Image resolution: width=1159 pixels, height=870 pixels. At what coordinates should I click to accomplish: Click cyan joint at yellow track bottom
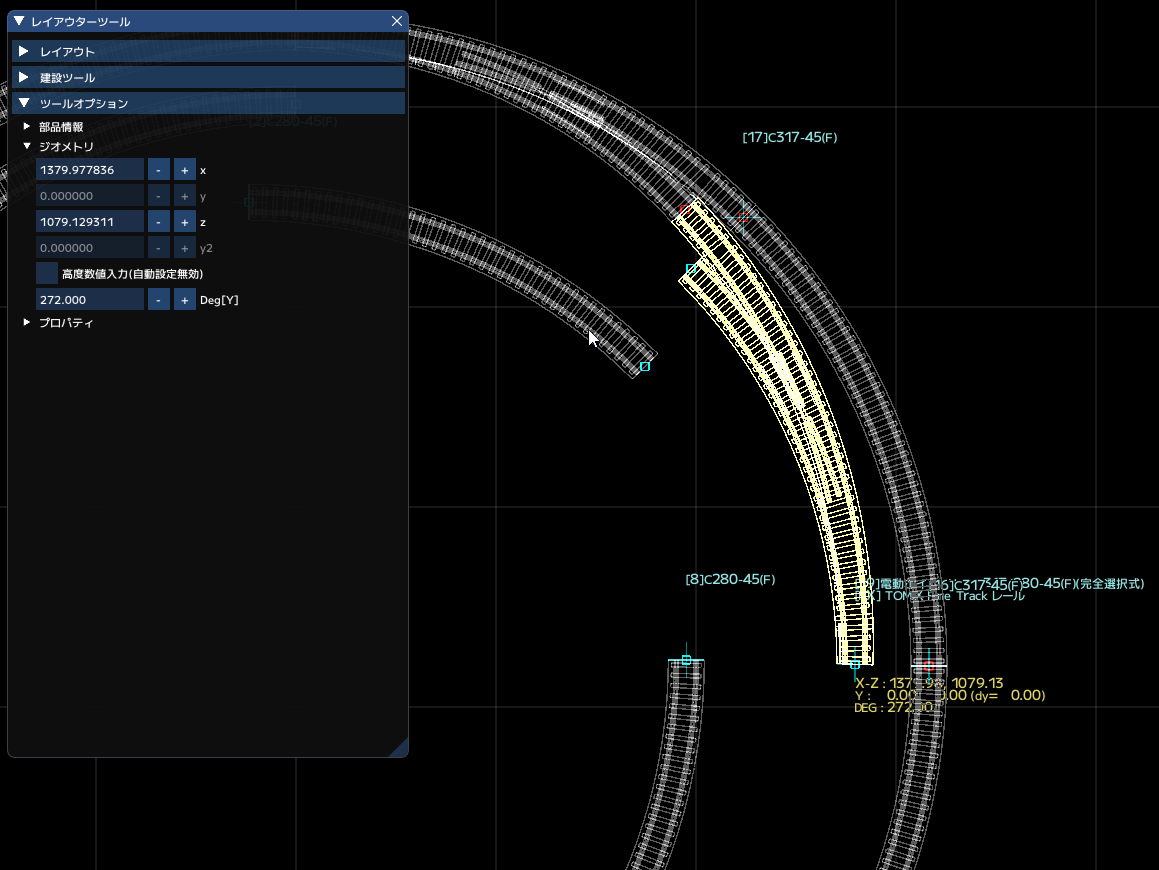point(854,665)
